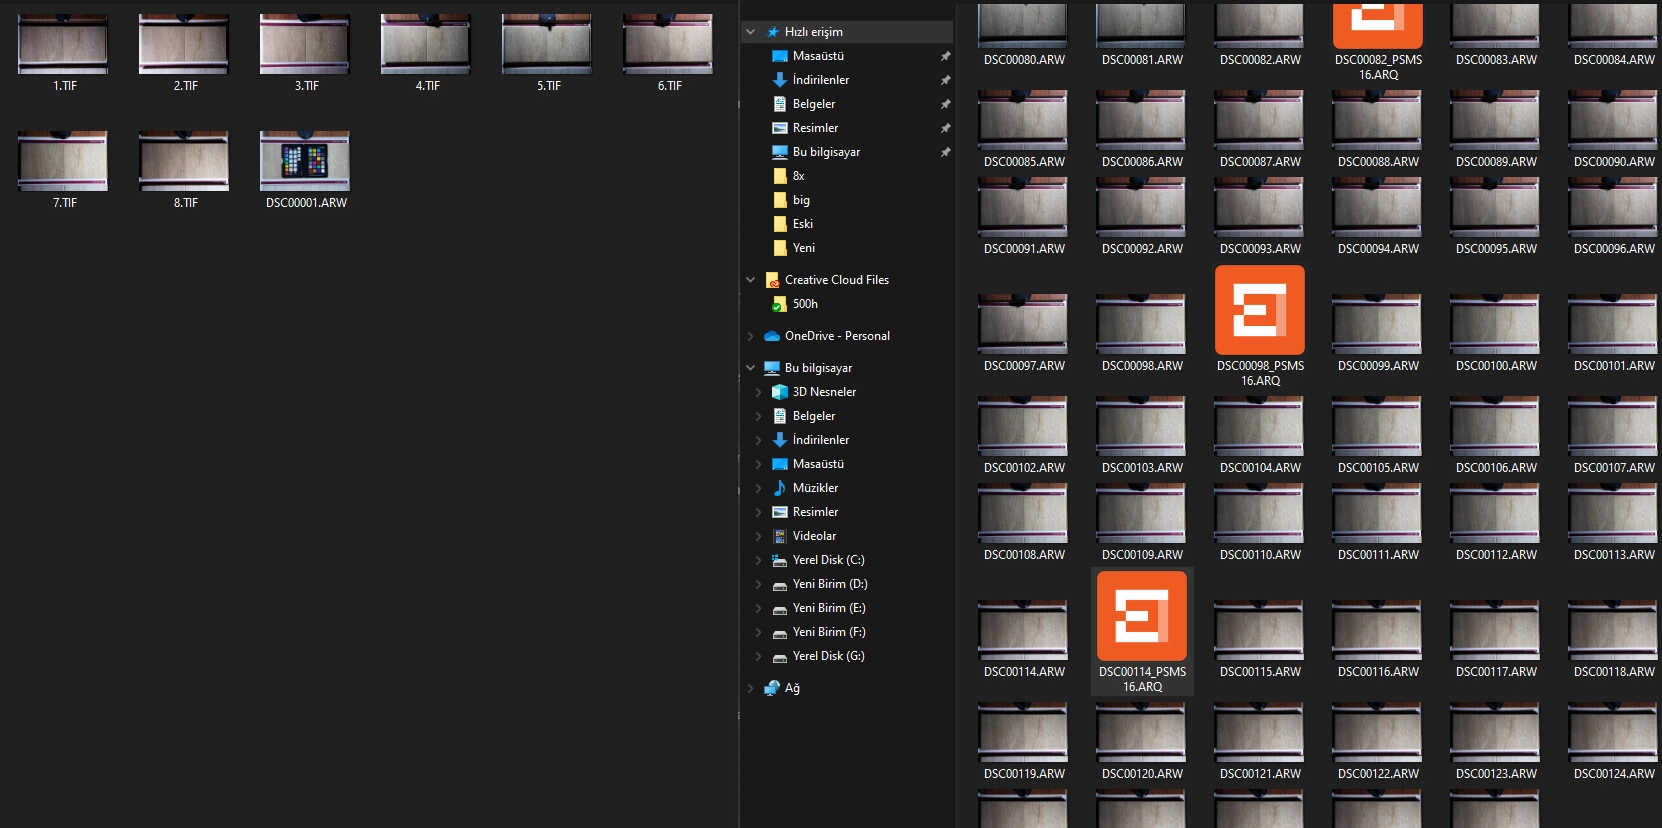Viewport: 1662px width, 828px height.
Task: Expand the OneDrive - Personal tree node
Action: pos(751,336)
